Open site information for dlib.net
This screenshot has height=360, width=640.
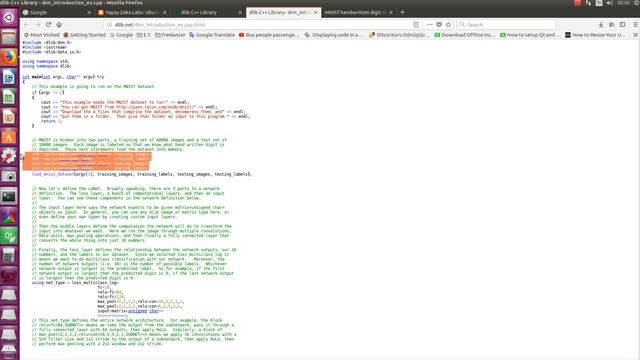pyautogui.click(x=109, y=24)
